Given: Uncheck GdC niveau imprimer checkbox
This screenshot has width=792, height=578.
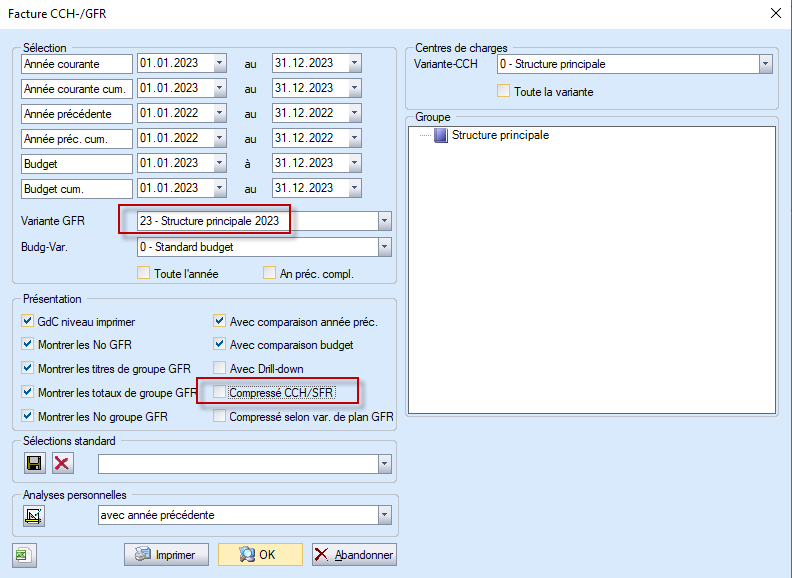Looking at the screenshot, I should [28, 322].
